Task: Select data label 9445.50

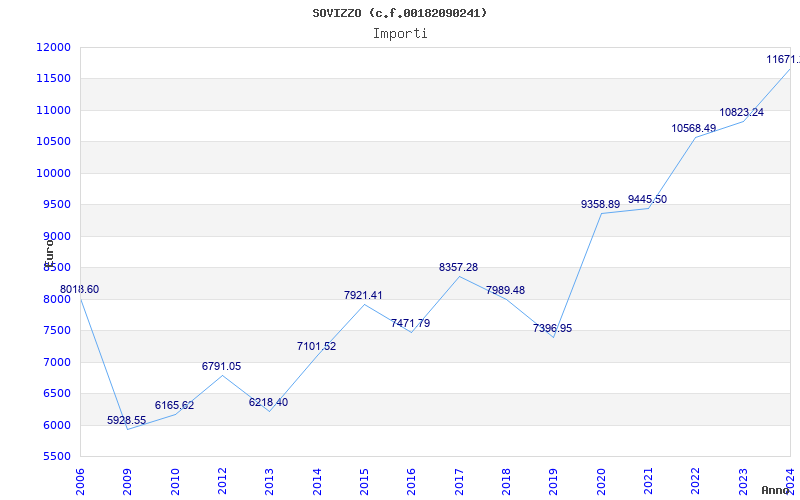Action: point(647,199)
